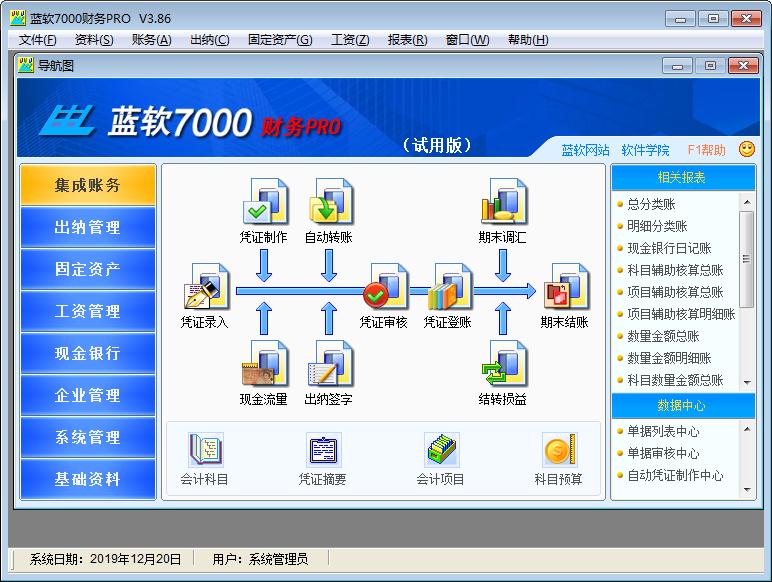Image resolution: width=772 pixels, height=582 pixels.
Task: Open the 明细分类账 report
Action: click(x=657, y=226)
